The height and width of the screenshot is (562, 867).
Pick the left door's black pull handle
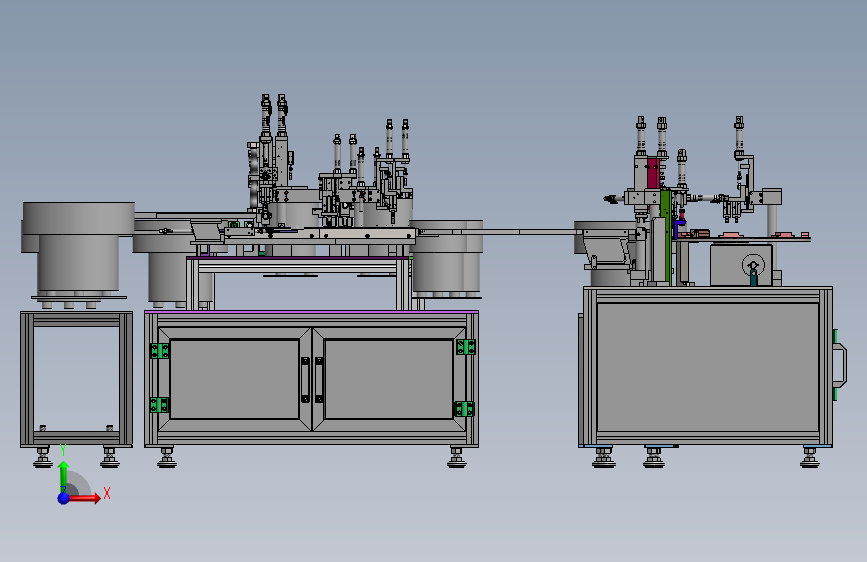coord(305,379)
